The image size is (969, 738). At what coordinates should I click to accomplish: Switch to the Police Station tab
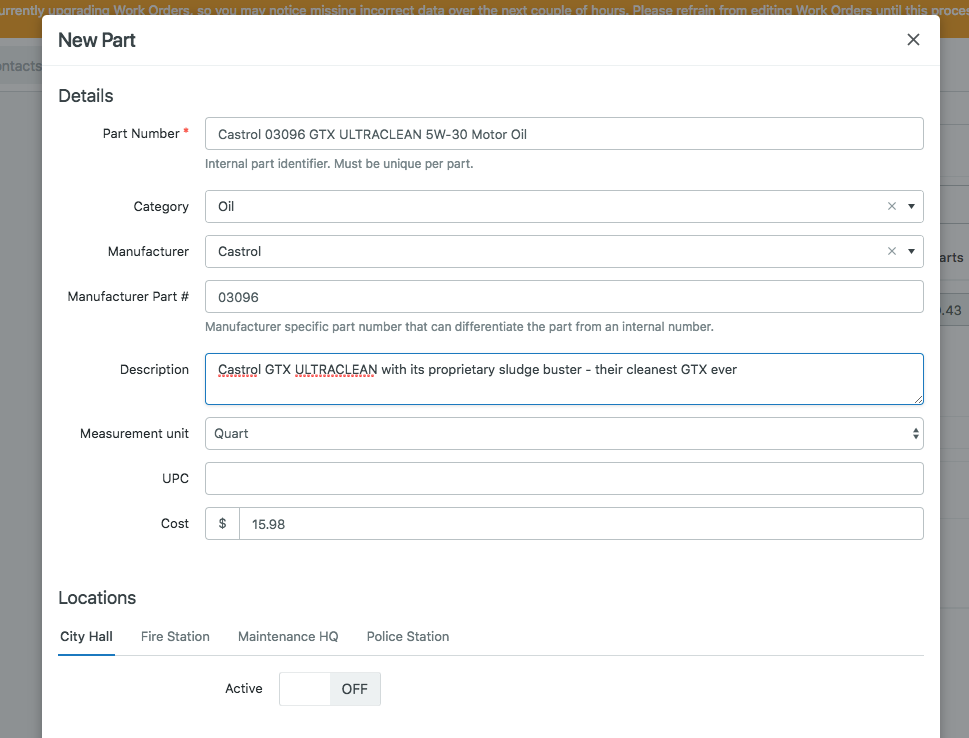coord(408,637)
